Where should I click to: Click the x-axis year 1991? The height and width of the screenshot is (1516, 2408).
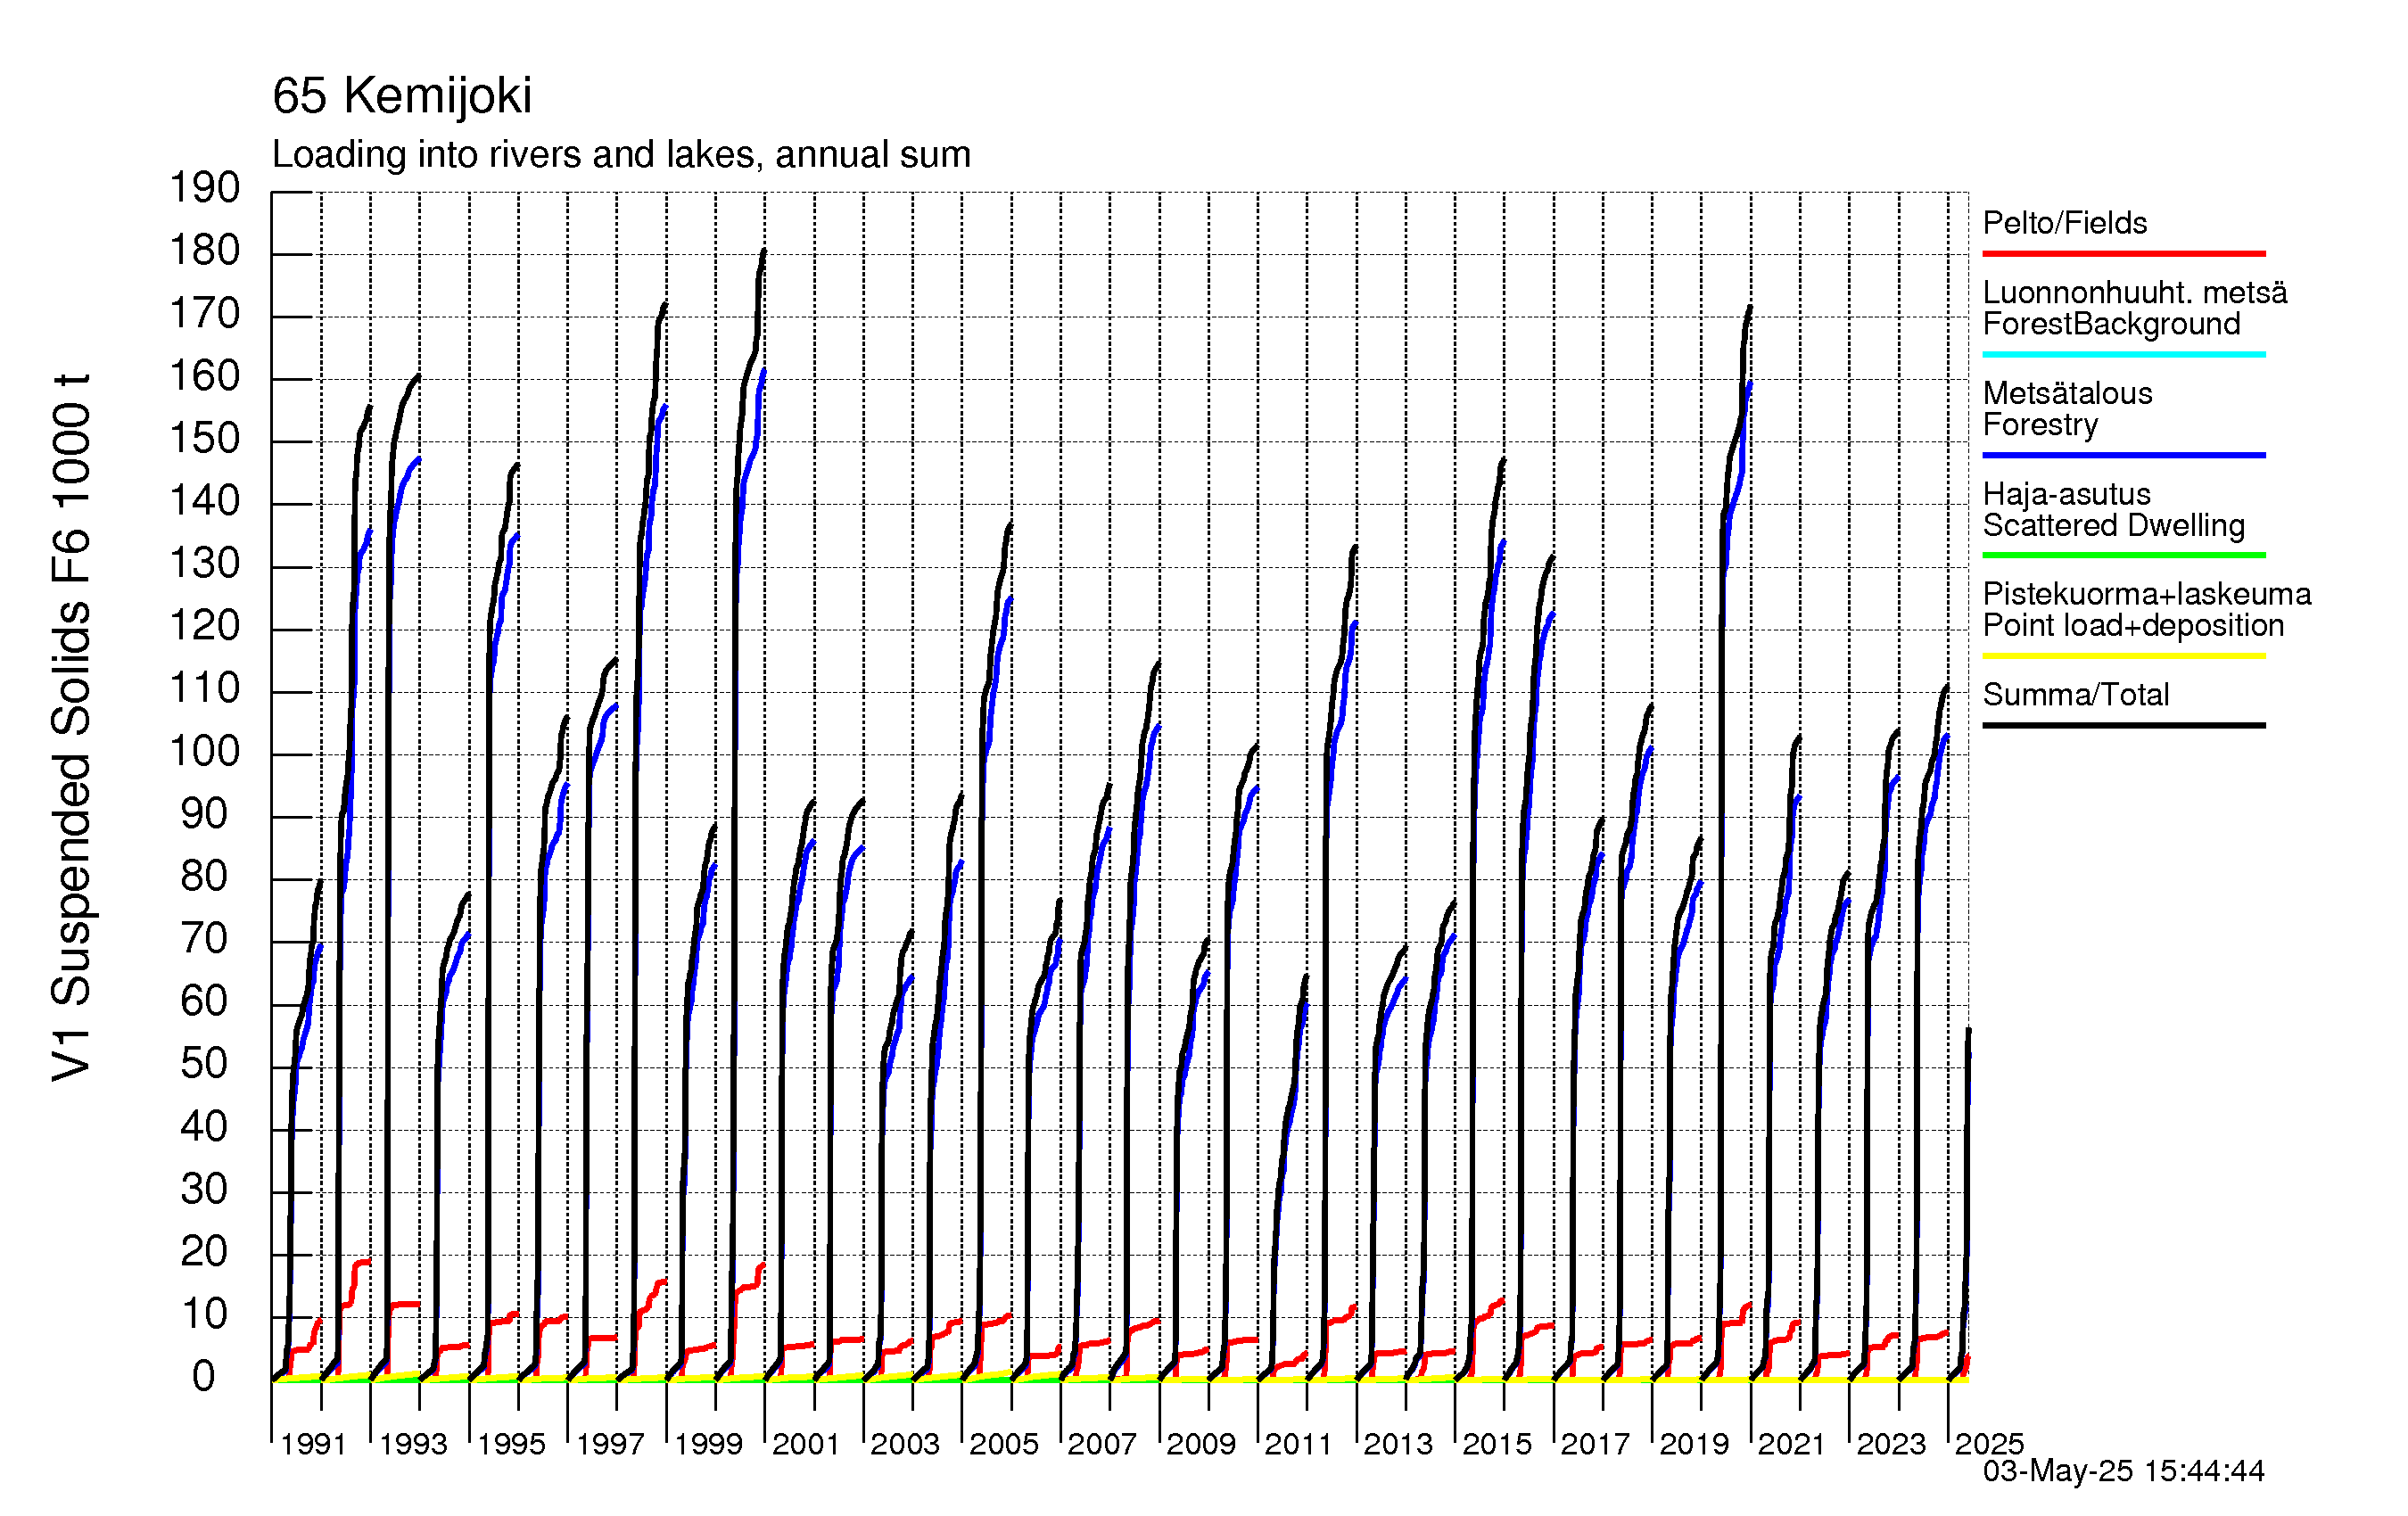(x=313, y=1445)
